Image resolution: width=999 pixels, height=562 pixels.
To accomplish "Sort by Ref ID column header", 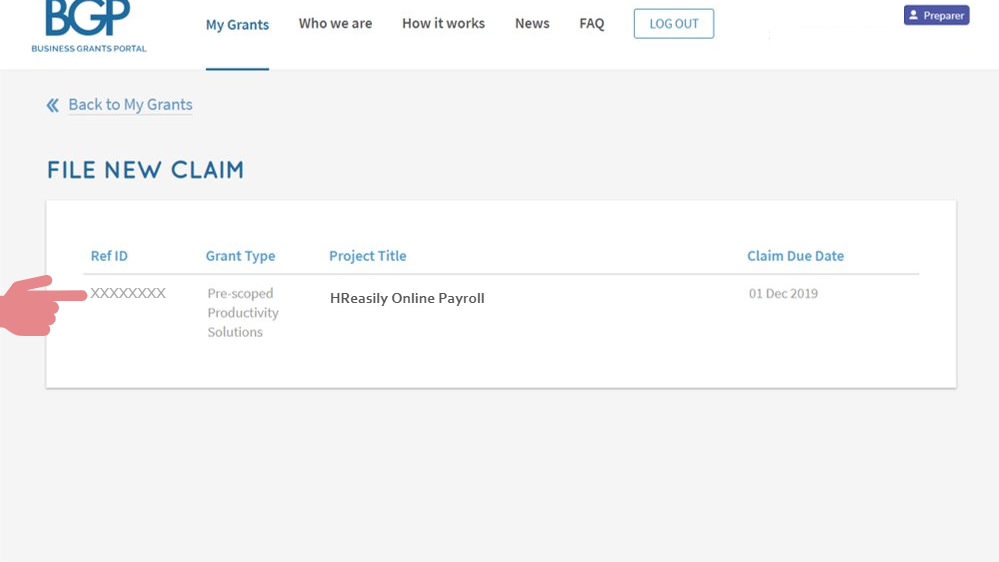I will point(109,256).
